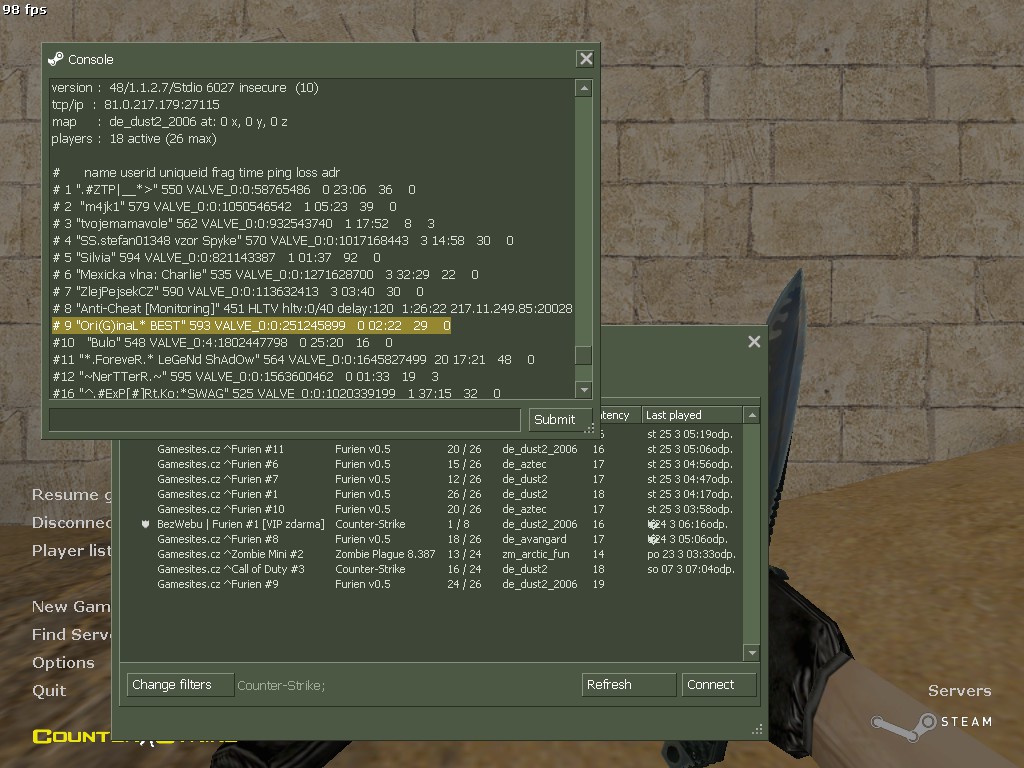Viewport: 1024px width, 768px height.
Task: Click the server list scroll-down arrow
Action: 752,652
